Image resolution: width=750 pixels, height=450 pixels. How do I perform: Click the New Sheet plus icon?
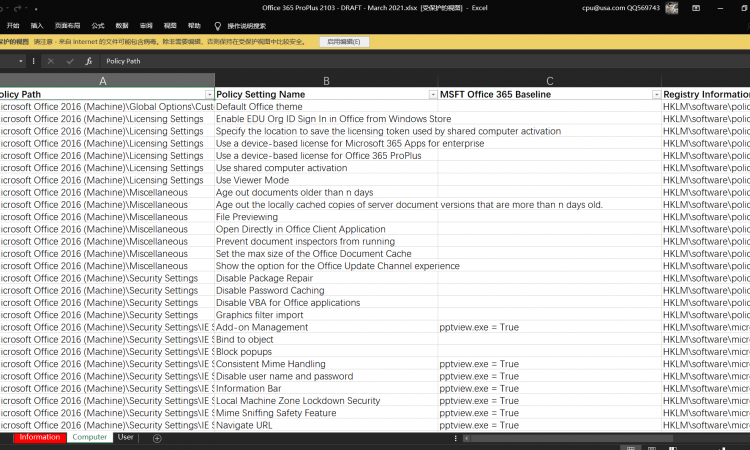tap(157, 438)
